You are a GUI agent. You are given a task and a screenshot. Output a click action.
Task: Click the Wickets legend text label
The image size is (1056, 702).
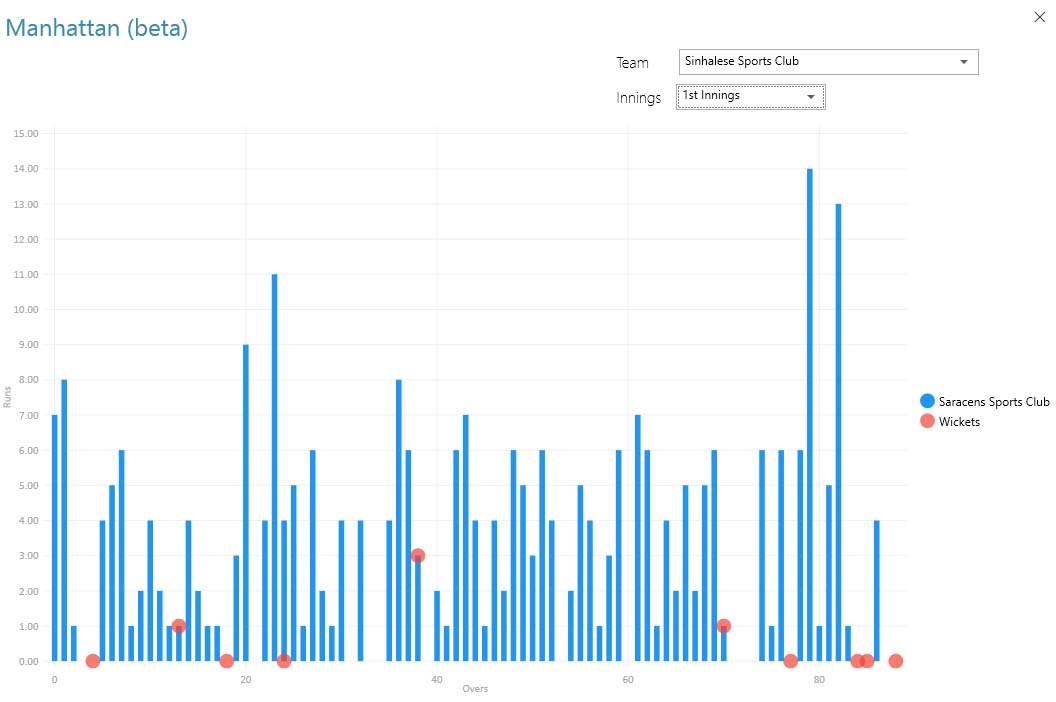coord(959,422)
